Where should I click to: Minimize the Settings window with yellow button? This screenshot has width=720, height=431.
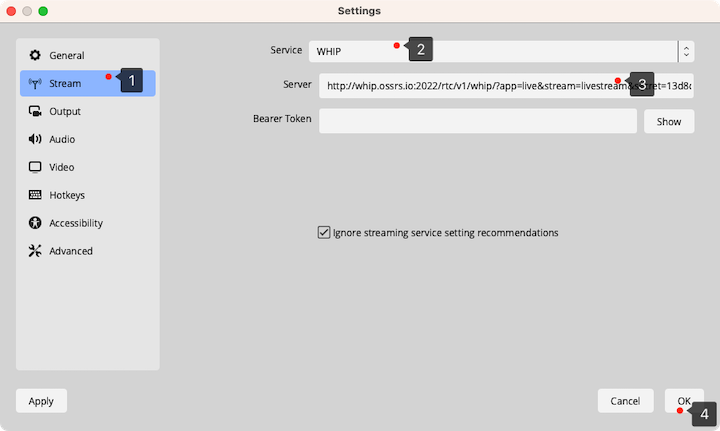tap(28, 11)
